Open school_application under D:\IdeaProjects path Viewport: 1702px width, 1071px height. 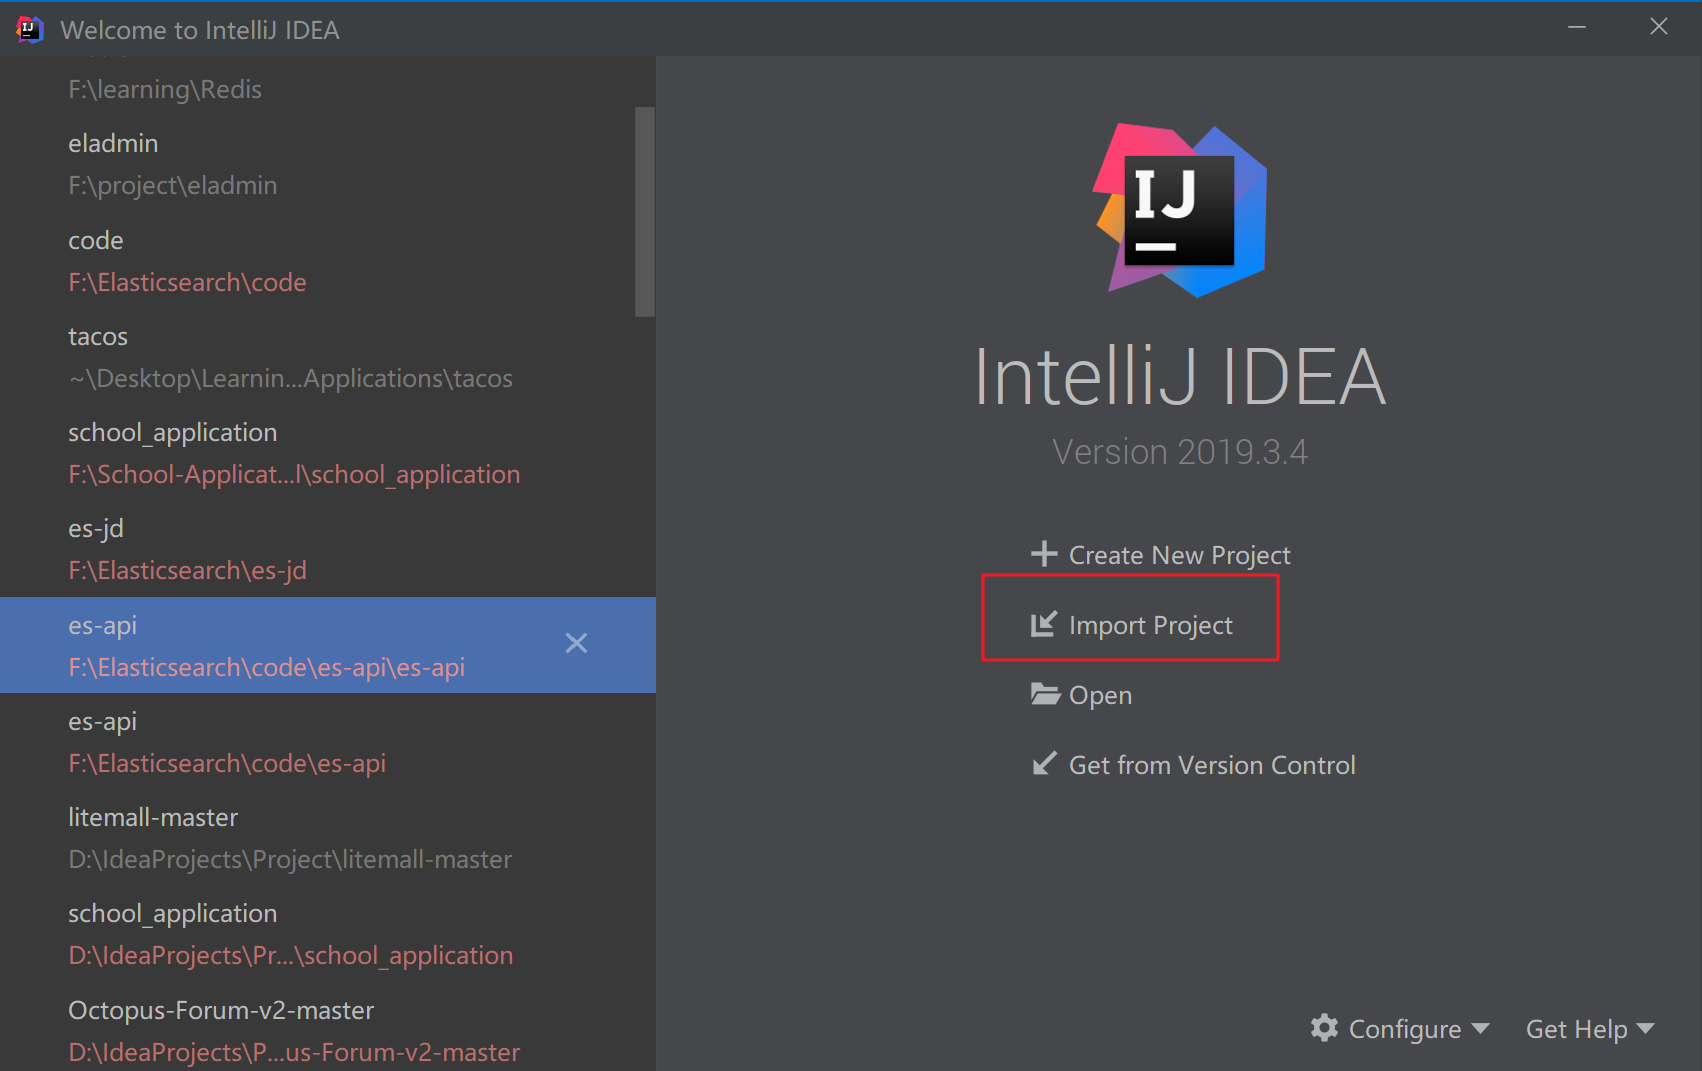point(328,934)
